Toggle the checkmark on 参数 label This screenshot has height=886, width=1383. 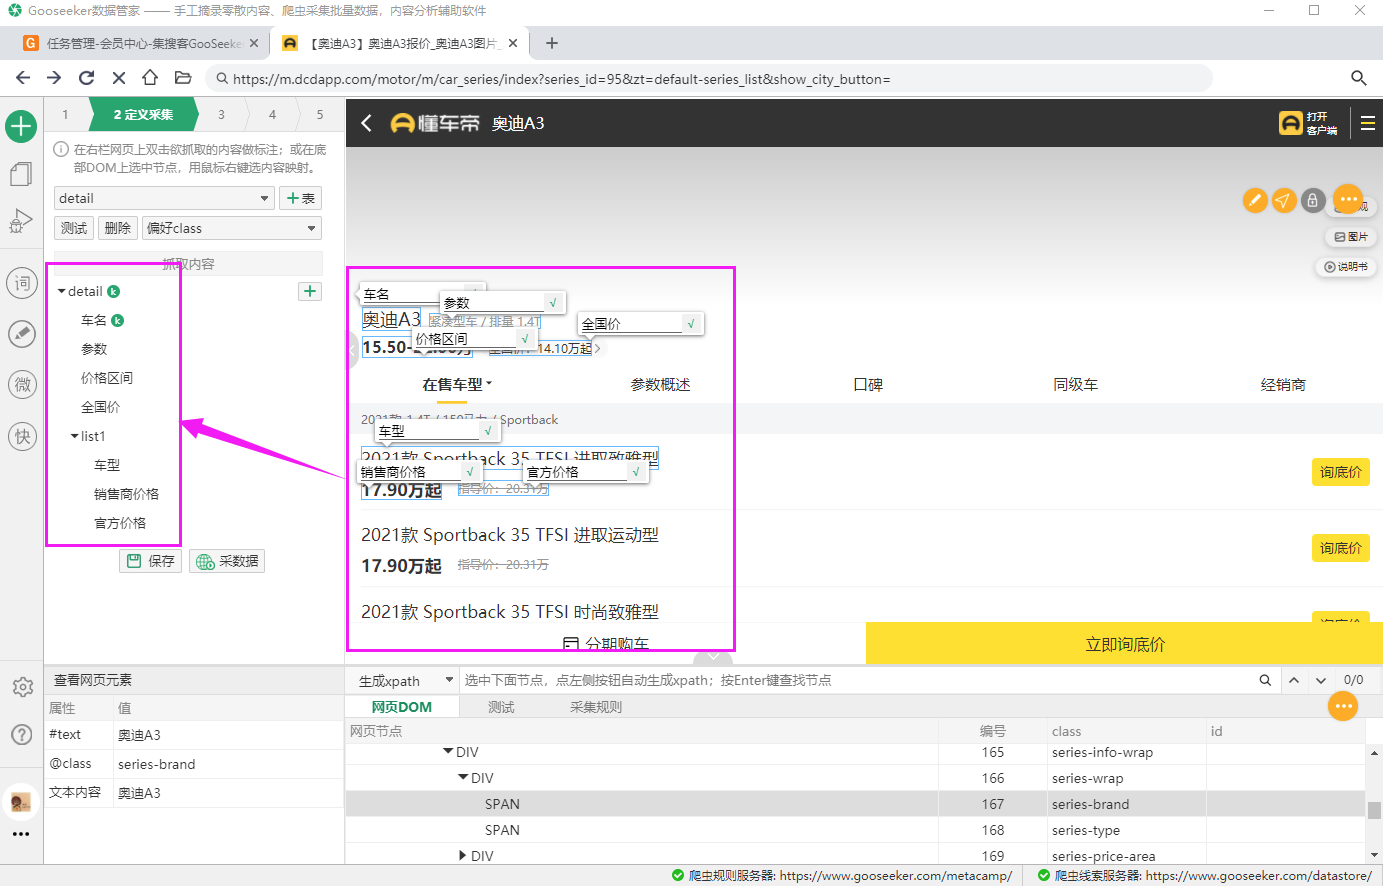click(553, 302)
